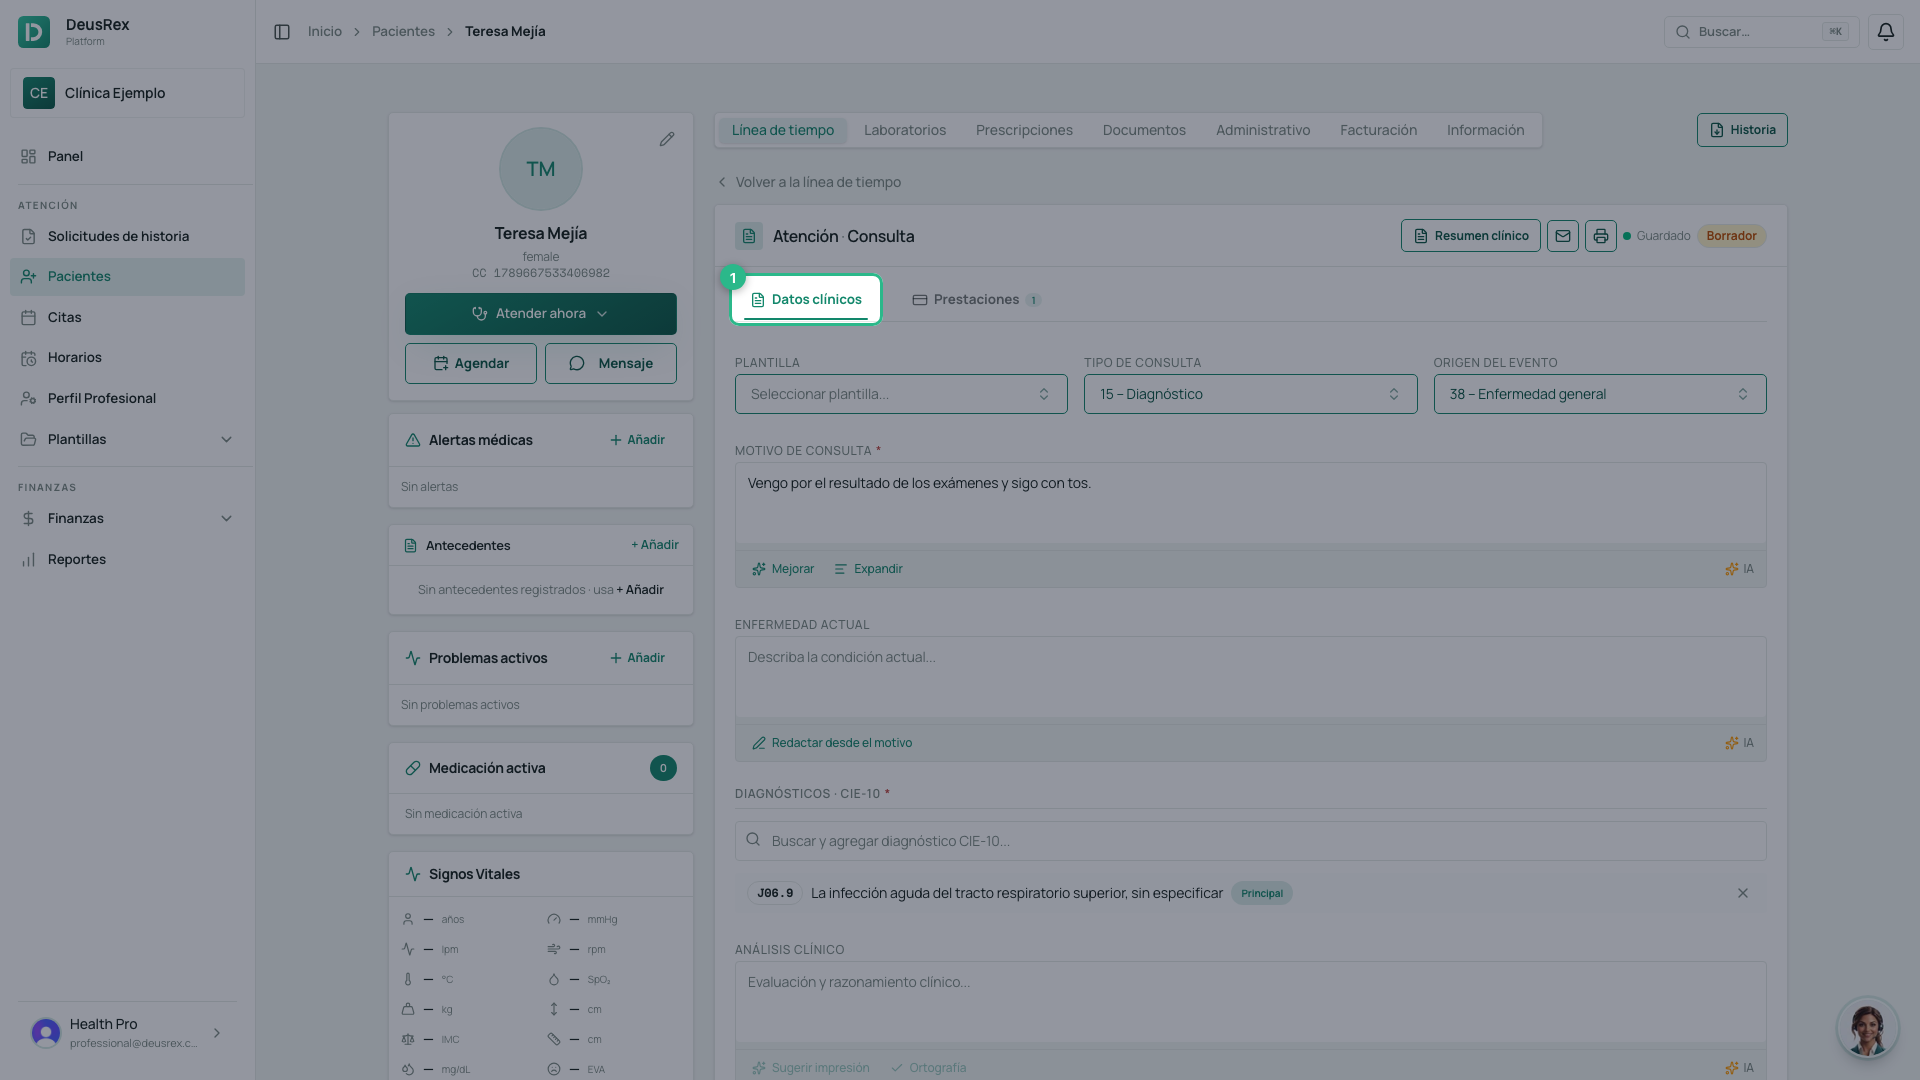
Task: Open the Atender ahora dropdown
Action: [541, 314]
